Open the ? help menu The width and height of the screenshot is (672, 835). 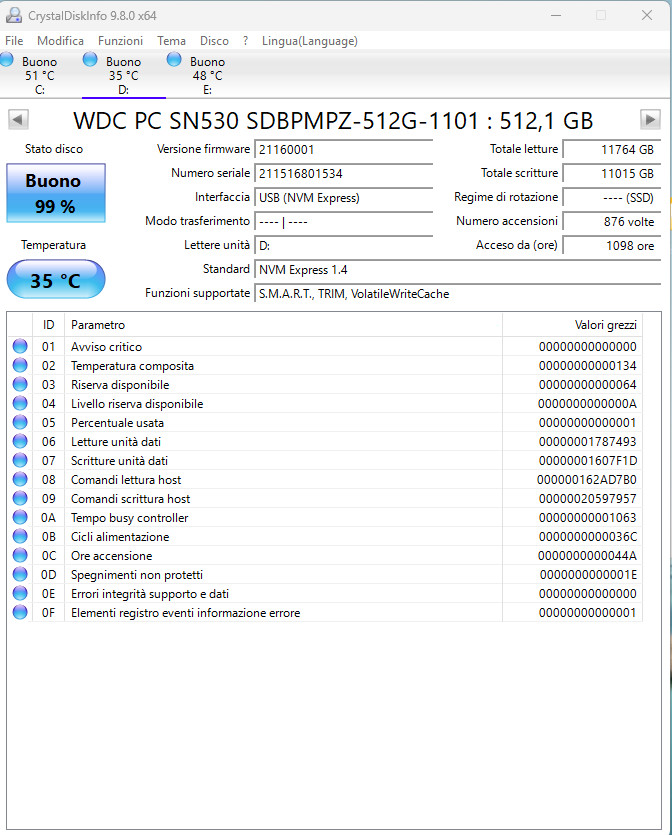coord(245,40)
